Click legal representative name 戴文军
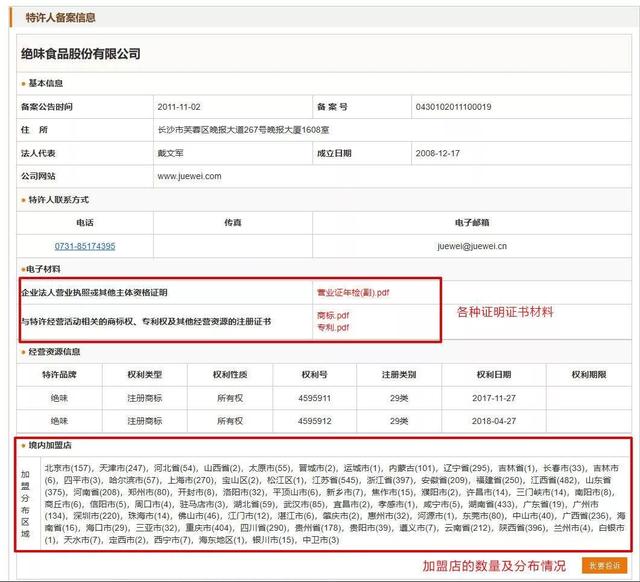The image size is (640, 582). click(170, 153)
